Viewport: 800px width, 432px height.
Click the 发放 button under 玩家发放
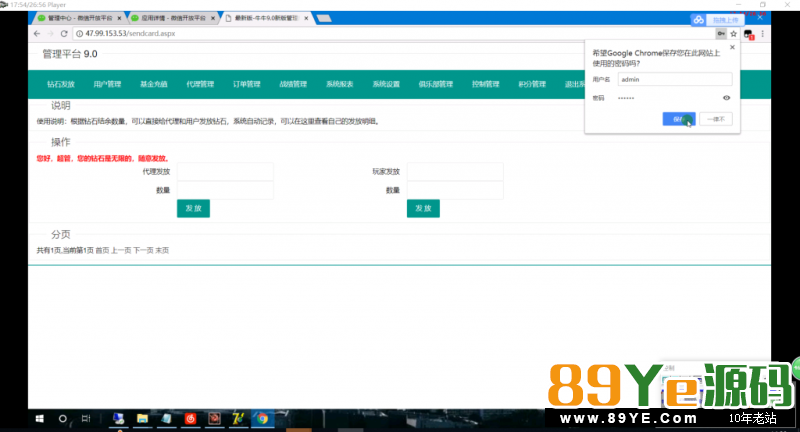423,208
